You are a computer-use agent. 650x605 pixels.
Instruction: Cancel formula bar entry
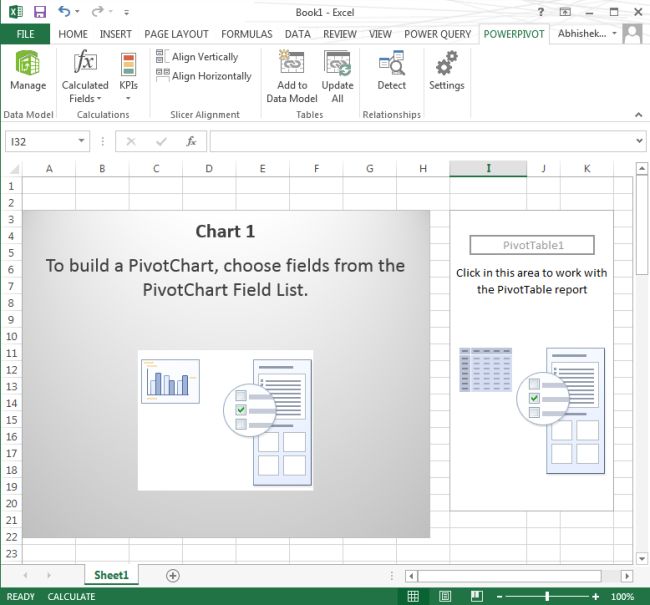click(131, 142)
